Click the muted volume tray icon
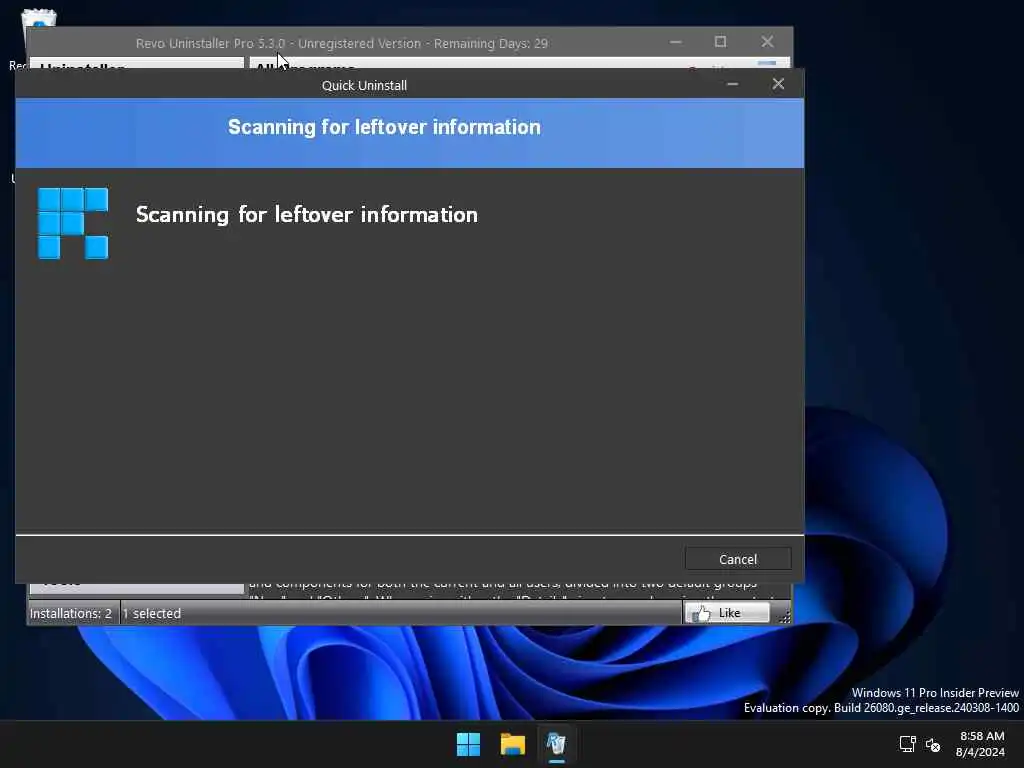This screenshot has width=1024, height=768. coord(933,744)
